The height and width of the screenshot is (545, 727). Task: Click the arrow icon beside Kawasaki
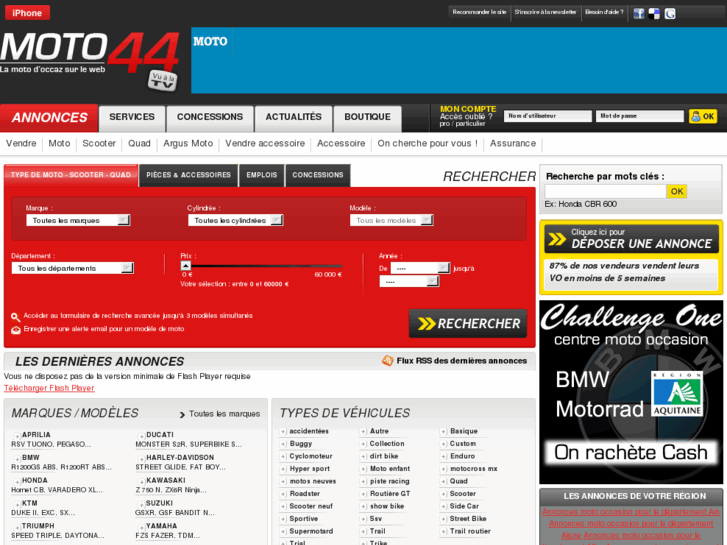pyautogui.click(x=141, y=481)
